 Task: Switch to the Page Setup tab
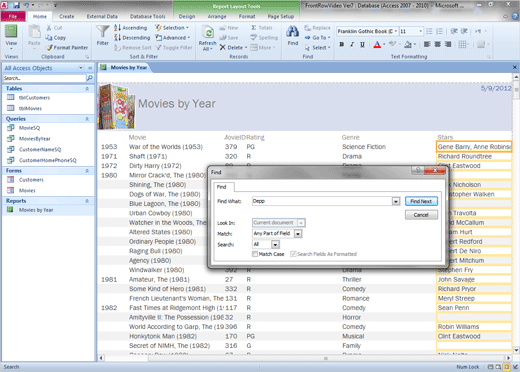[x=281, y=16]
